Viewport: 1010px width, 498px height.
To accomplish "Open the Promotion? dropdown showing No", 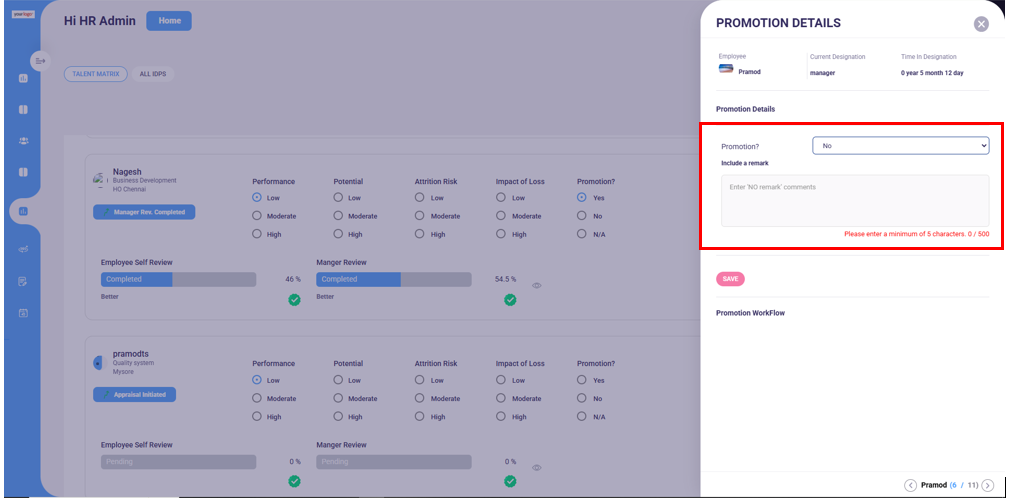I will pyautogui.click(x=900, y=146).
